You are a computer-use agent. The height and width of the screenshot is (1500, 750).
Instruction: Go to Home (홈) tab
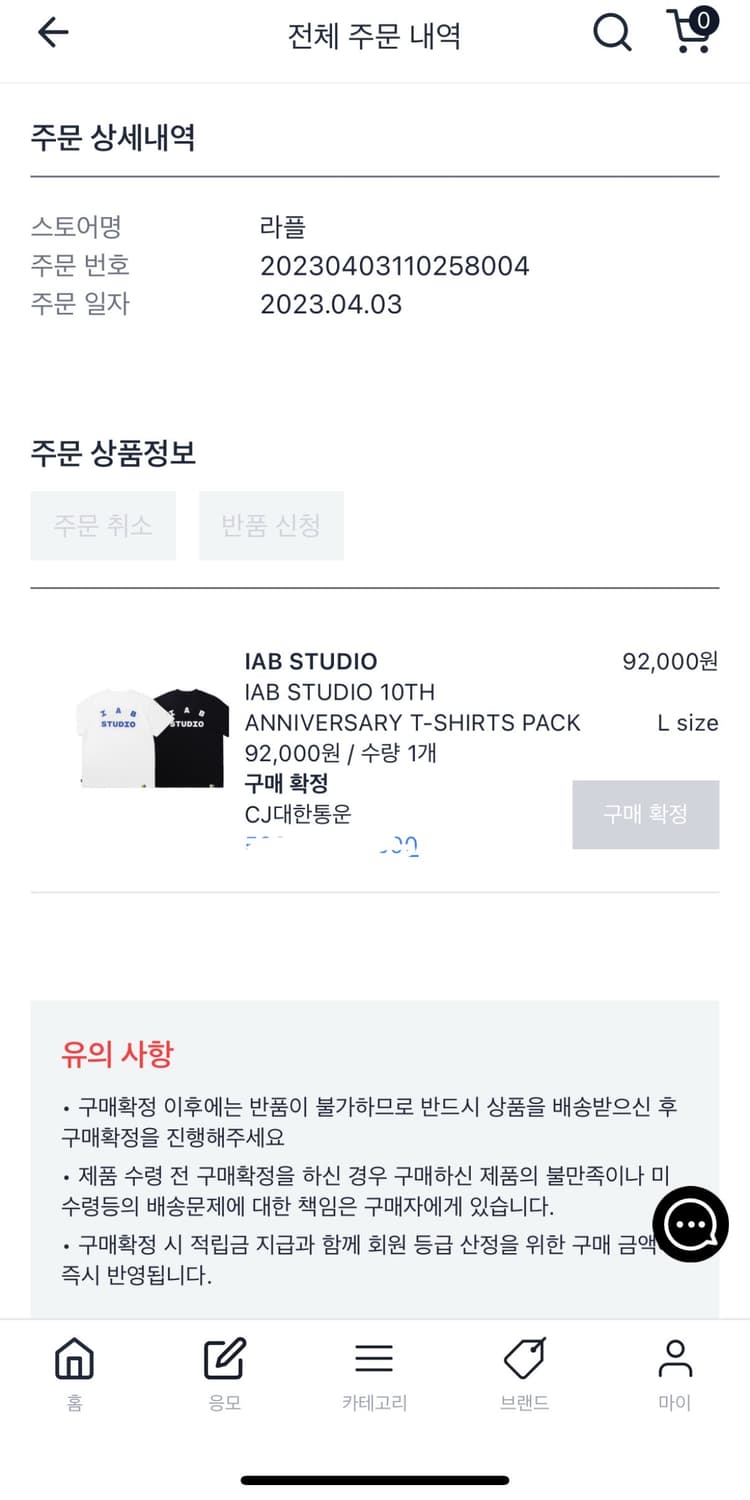point(75,1373)
